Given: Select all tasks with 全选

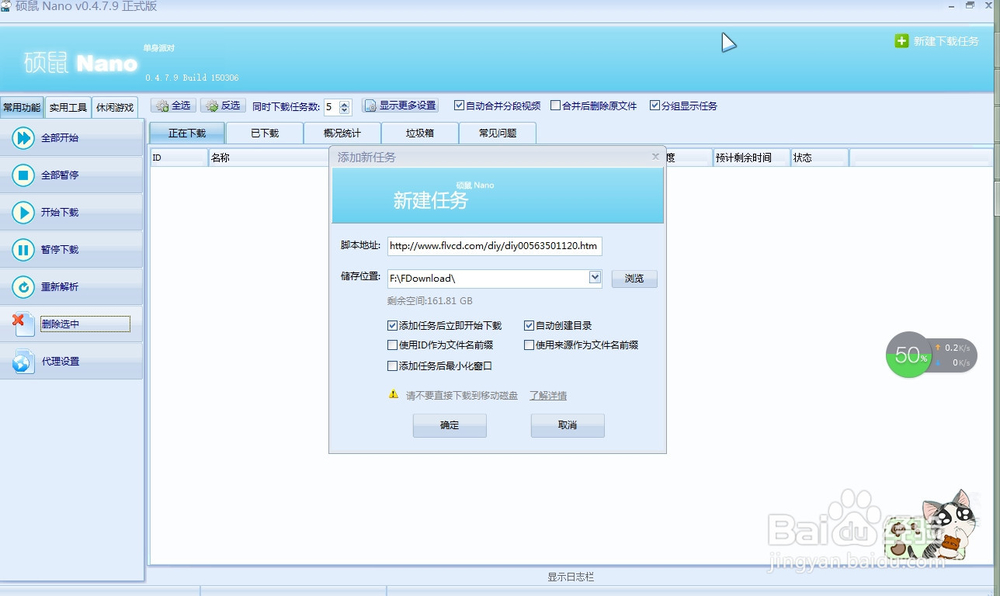Looking at the screenshot, I should [172, 106].
